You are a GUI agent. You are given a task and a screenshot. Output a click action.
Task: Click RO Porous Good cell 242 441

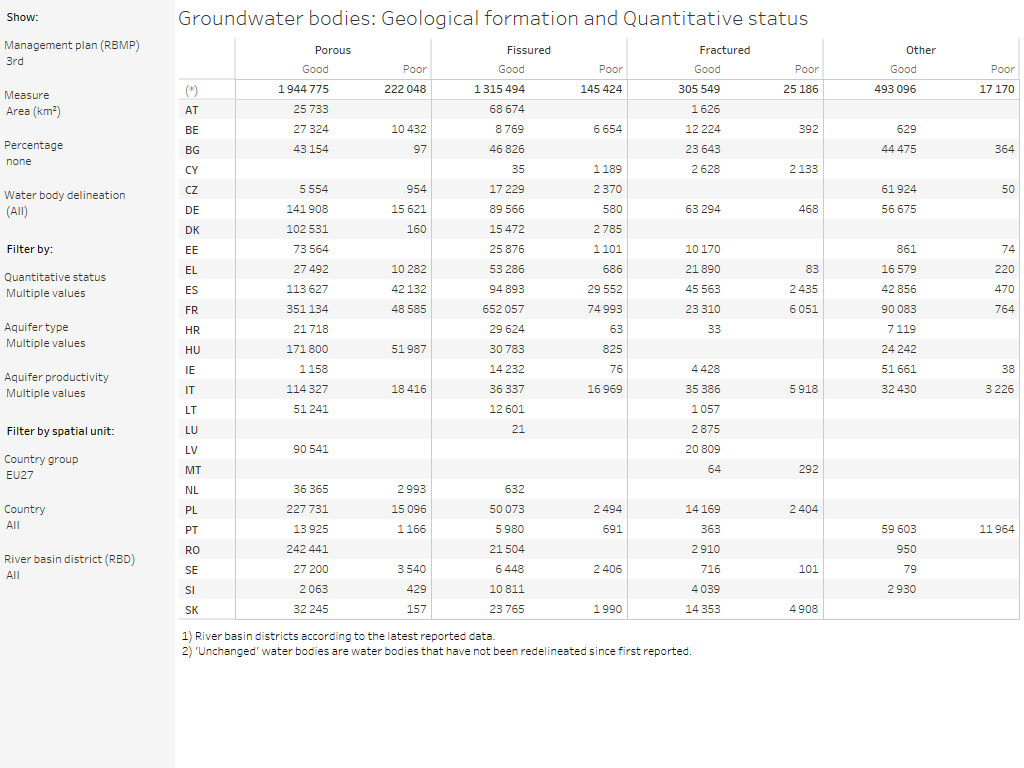[307, 549]
